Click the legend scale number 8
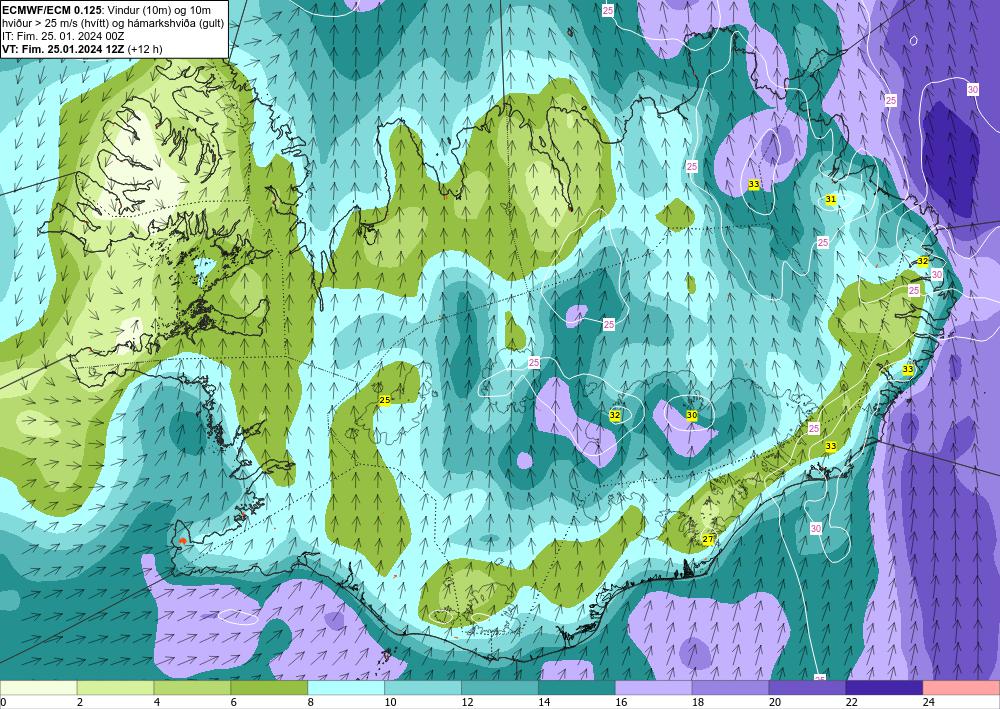This screenshot has width=1000, height=709. coord(311,703)
